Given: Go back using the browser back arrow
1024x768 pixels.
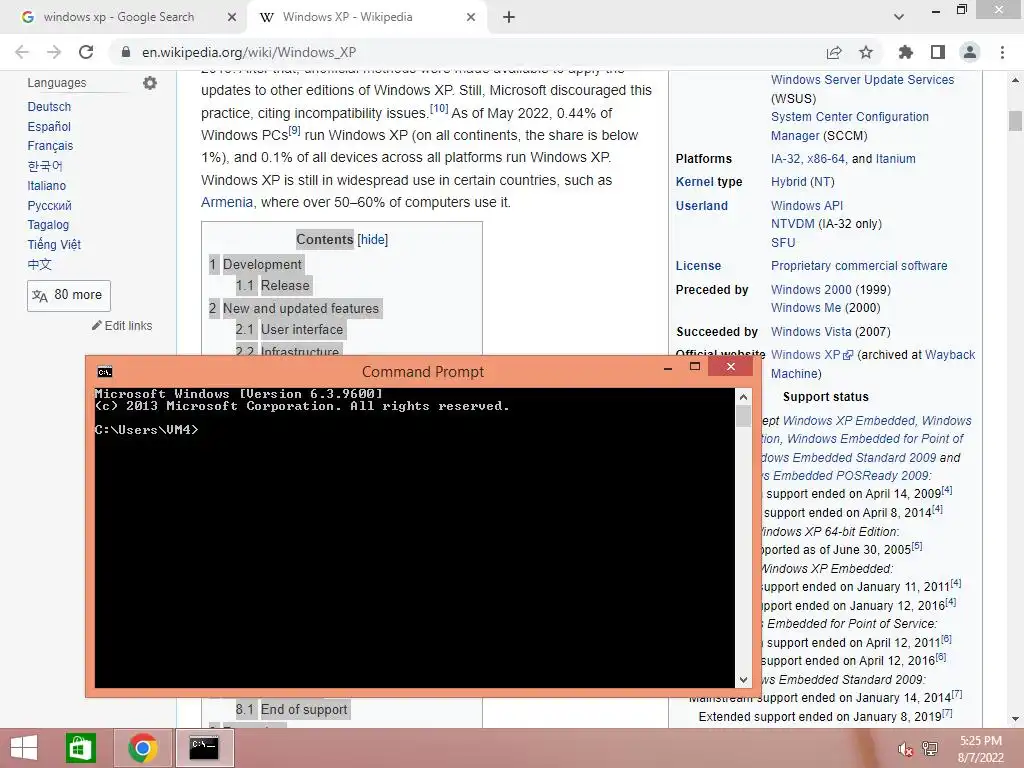Looking at the screenshot, I should (x=22, y=52).
